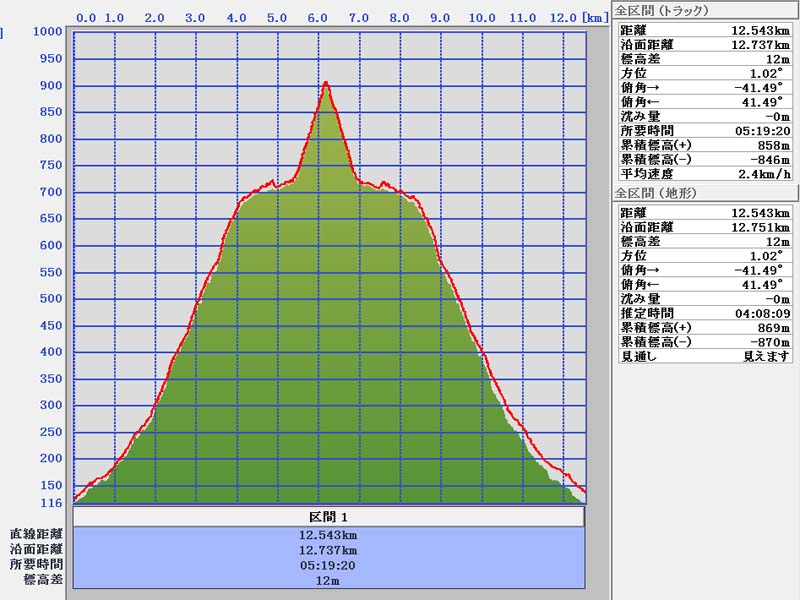This screenshot has height=600, width=800.
Task: Select 沿面距離 12.751km in terrain panel
Action: pos(705,227)
